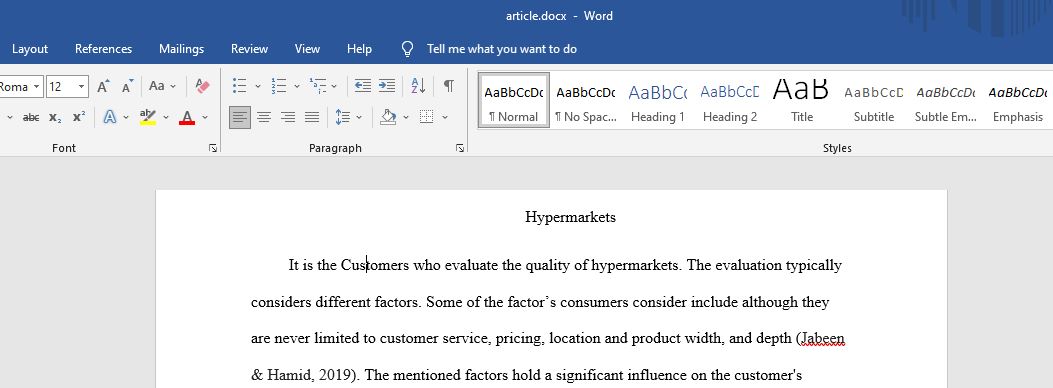Expand the Multilevel List dropdown arrow

point(334,87)
